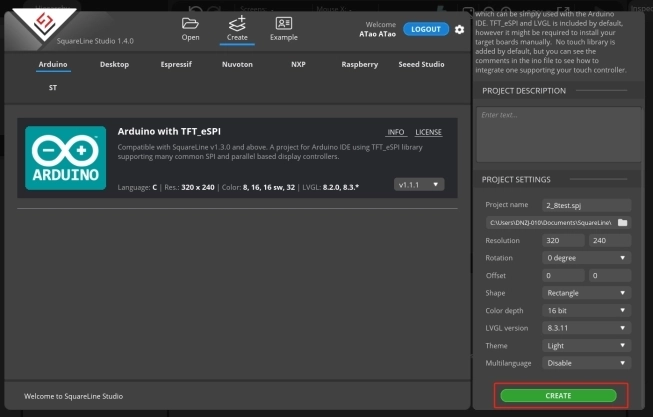Viewport: 653px width, 417px height.
Task: Click the LOGOUT button
Action: click(426, 29)
